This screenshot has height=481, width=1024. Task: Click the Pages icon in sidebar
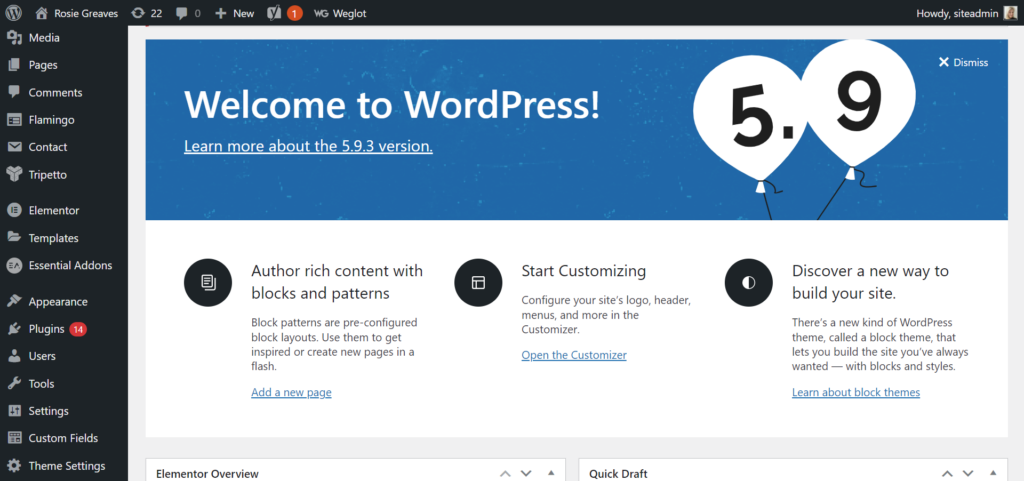[x=14, y=65]
